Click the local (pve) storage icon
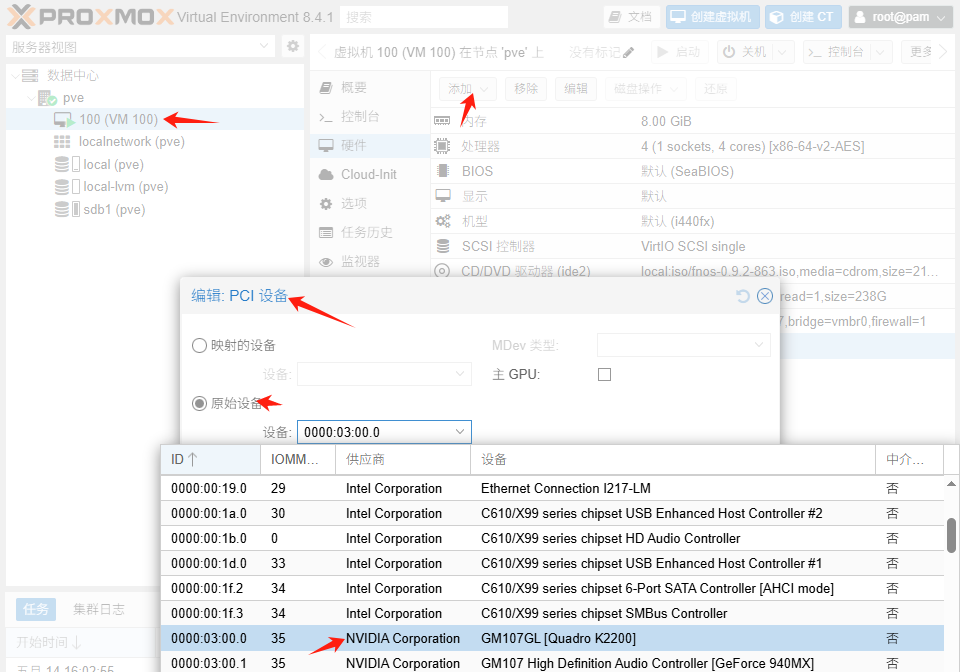Viewport: 960px width, 672px height. click(x=67, y=164)
